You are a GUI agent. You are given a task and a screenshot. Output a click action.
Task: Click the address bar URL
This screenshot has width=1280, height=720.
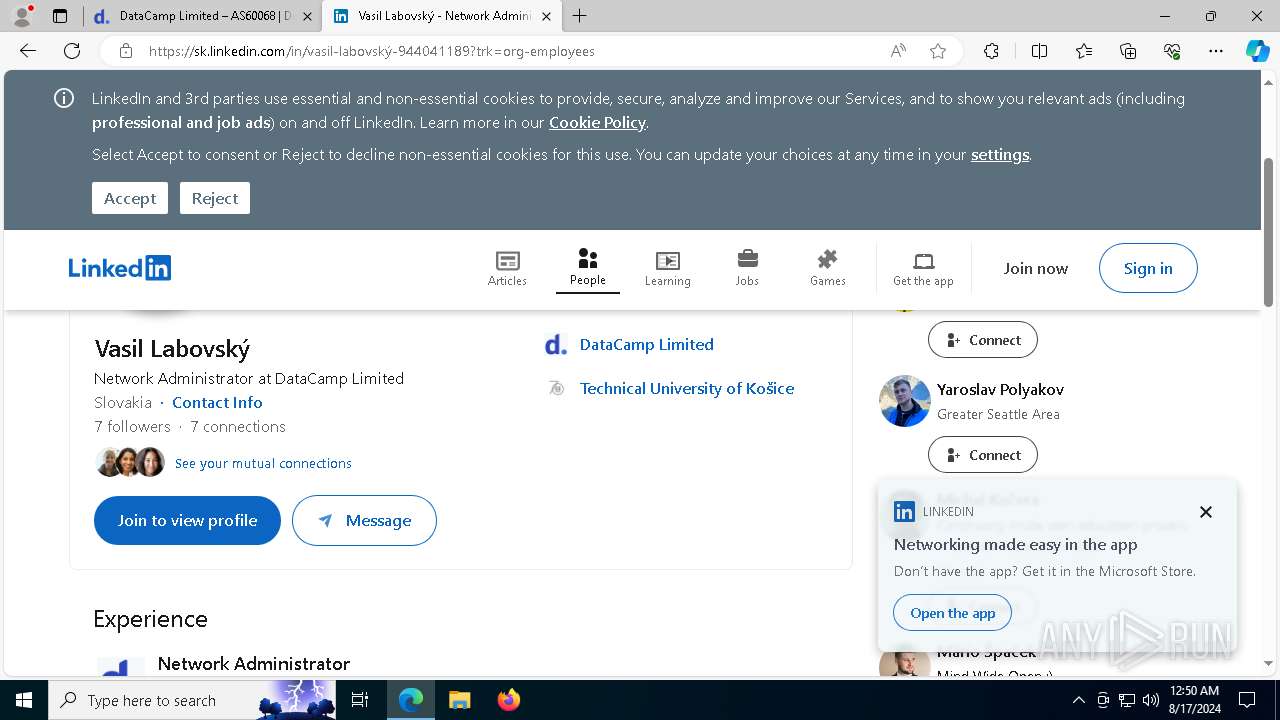point(372,51)
